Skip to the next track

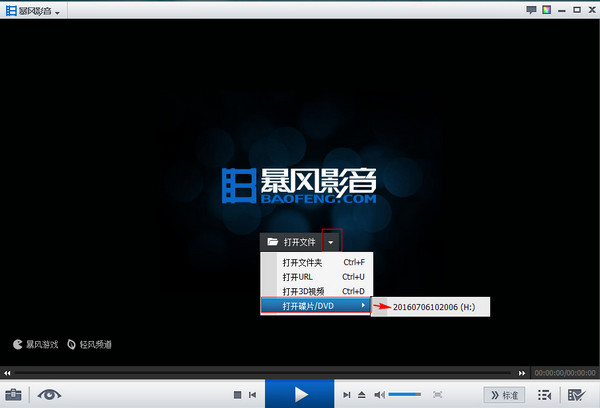pyautogui.click(x=346, y=395)
